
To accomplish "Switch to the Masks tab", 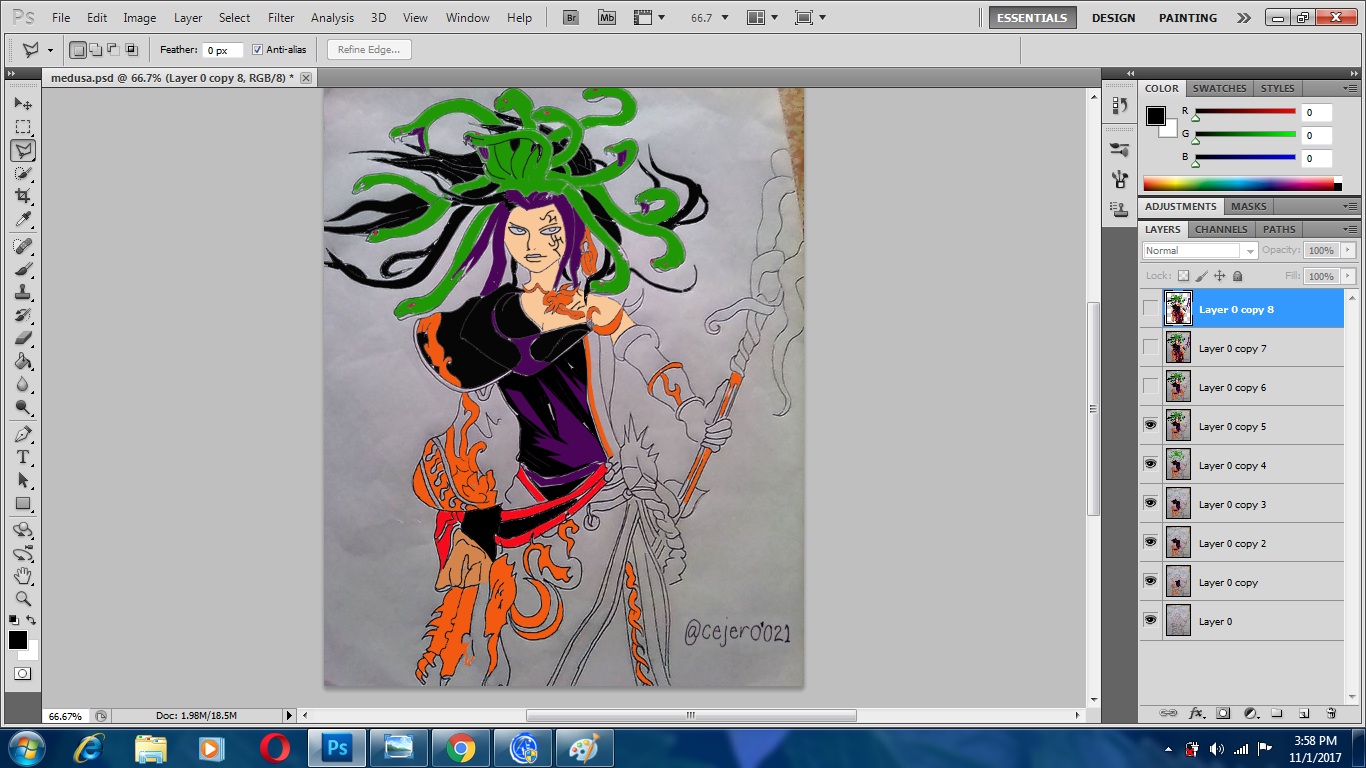I will pyautogui.click(x=1248, y=206).
